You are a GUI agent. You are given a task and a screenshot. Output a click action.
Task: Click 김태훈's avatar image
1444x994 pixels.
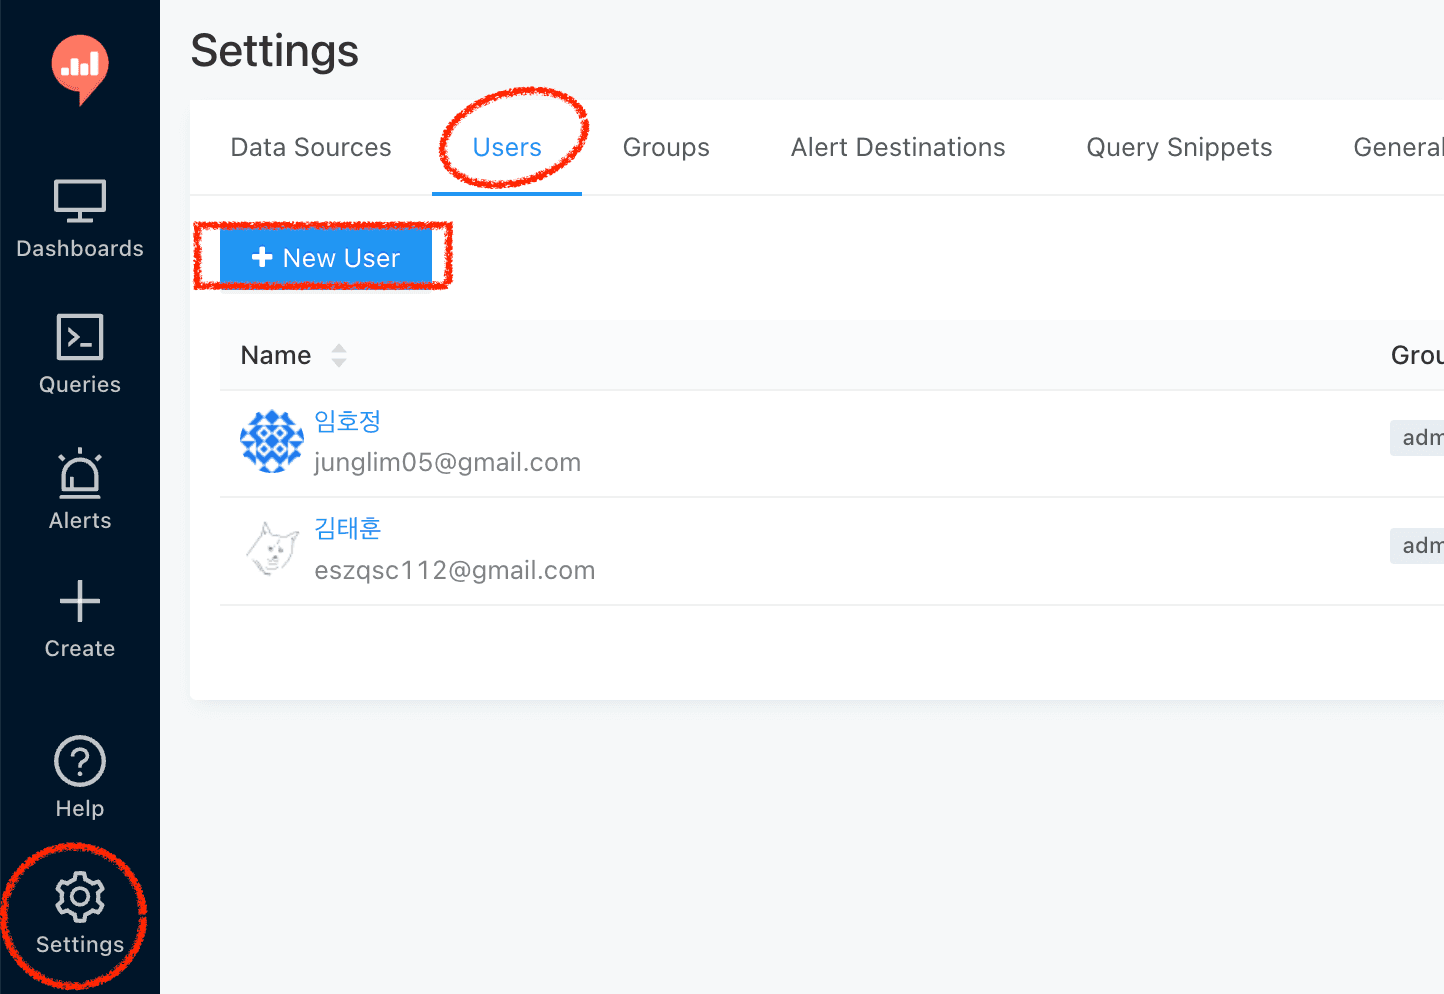[271, 548]
